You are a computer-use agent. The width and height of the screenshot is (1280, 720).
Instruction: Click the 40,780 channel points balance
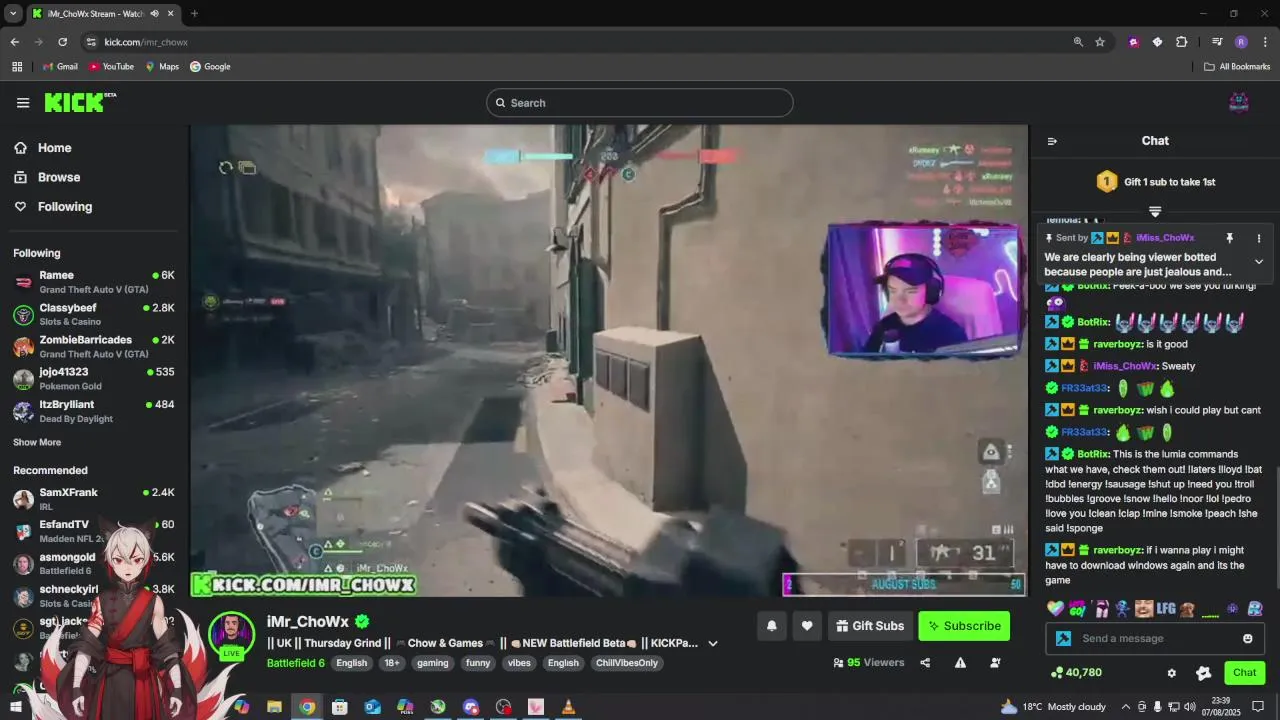[1076, 673]
